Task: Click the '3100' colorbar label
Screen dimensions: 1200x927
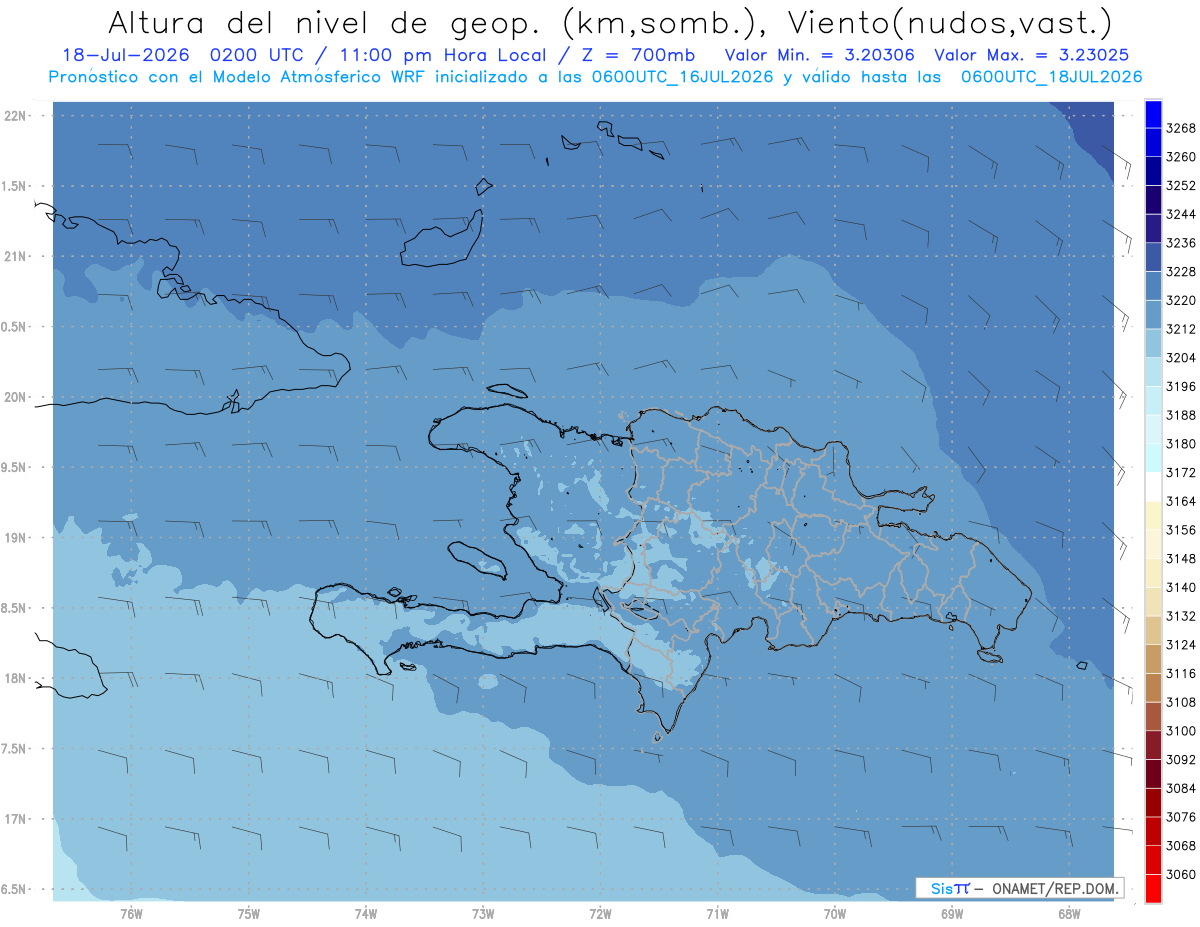Action: pyautogui.click(x=1180, y=731)
